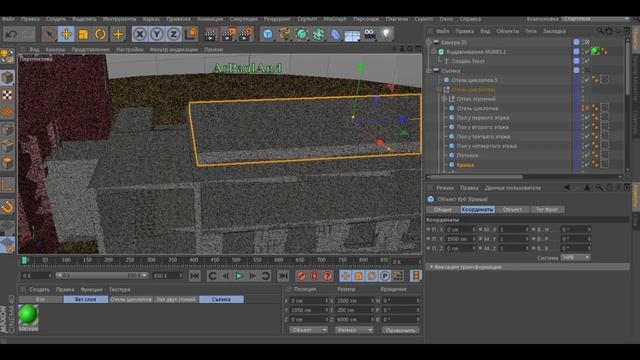Click the Deformer bend icon
Viewport: 640px width, 360px height.
[335, 34]
